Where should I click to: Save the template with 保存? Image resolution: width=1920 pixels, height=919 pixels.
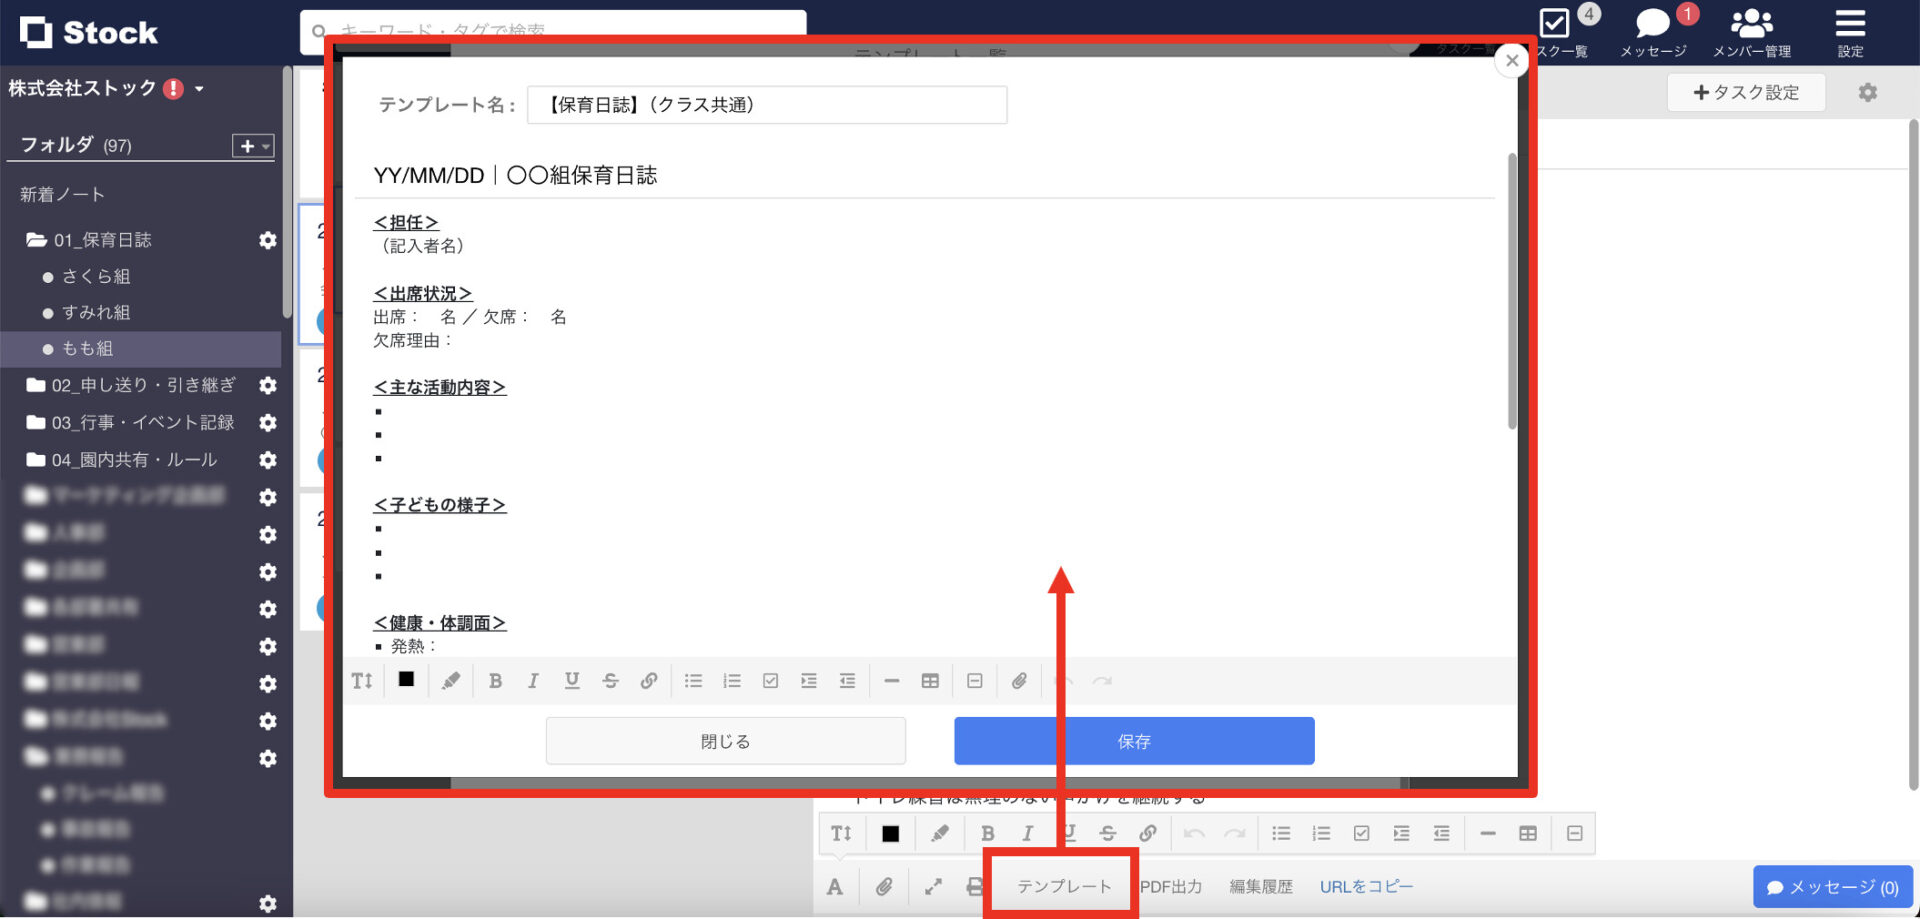pos(1133,741)
